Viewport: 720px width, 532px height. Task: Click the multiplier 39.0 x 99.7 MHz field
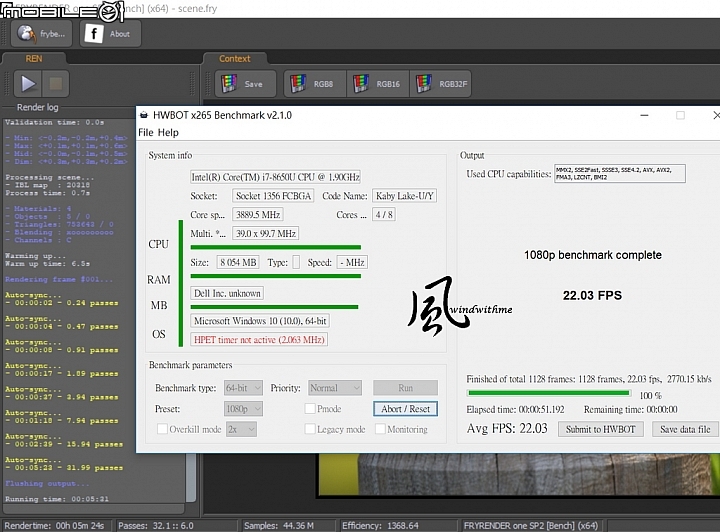point(265,233)
